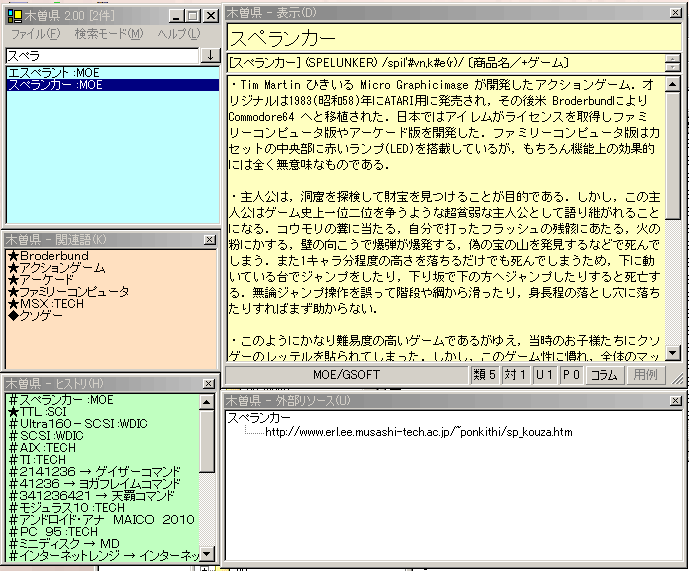Click the 用例 button
689x571 pixels.
coord(645,375)
